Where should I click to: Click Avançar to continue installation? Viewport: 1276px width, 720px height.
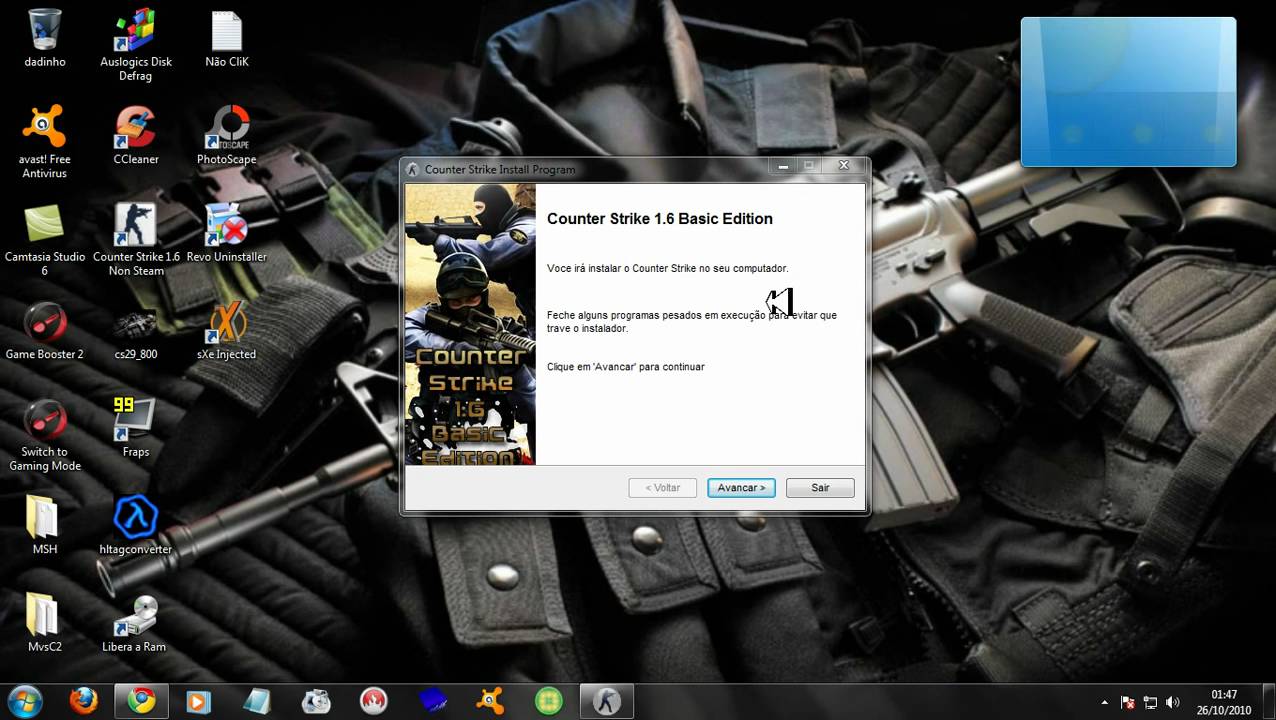point(741,488)
